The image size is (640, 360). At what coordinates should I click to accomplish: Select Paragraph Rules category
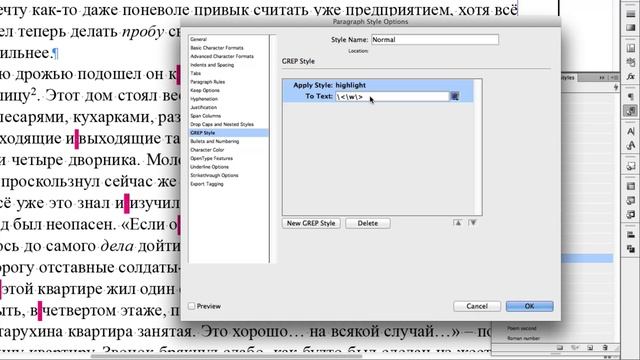208,82
